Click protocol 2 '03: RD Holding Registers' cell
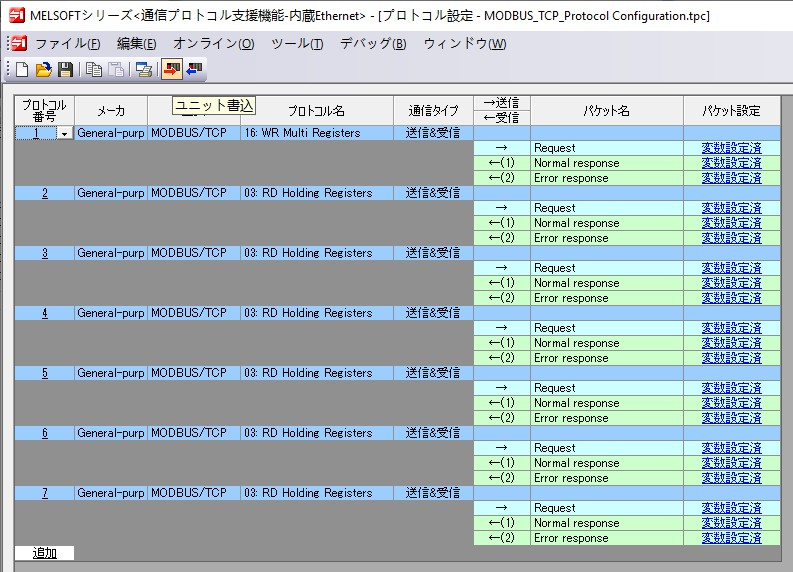Image resolution: width=793 pixels, height=572 pixels. 317,193
